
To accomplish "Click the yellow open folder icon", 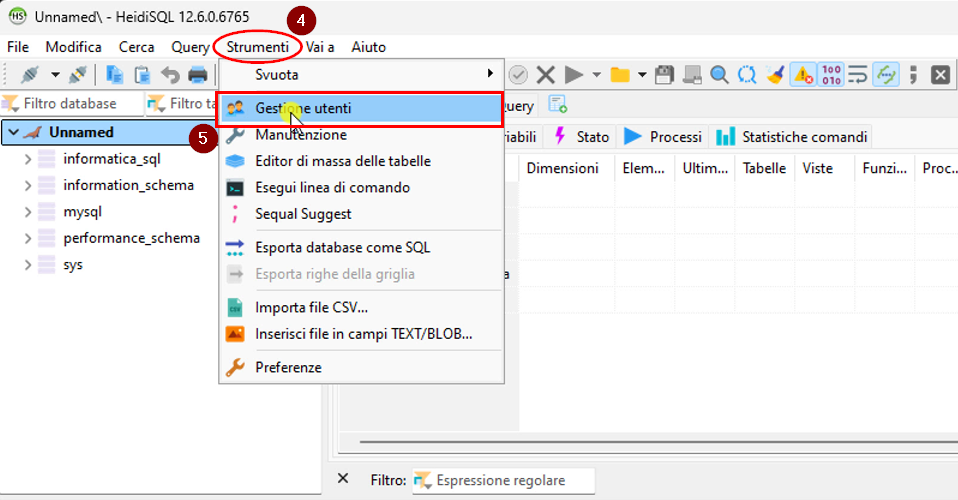I will click(620, 75).
